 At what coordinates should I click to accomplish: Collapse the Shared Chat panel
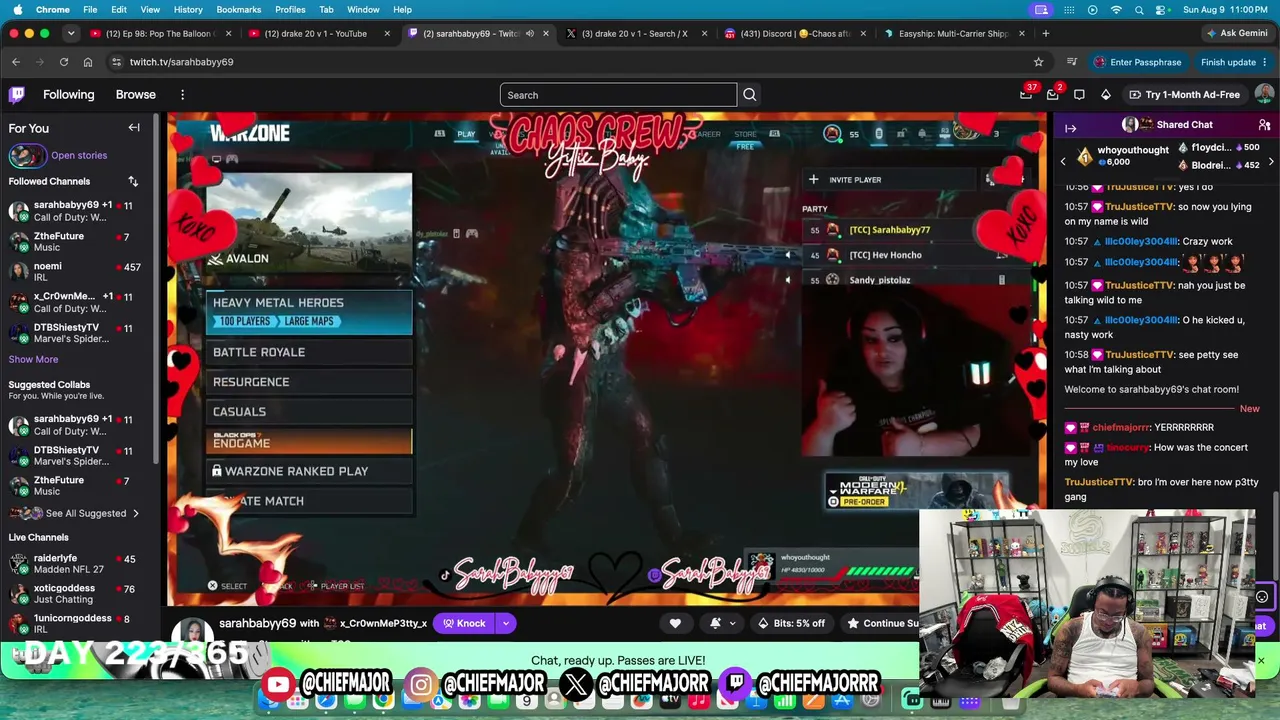click(x=1070, y=128)
